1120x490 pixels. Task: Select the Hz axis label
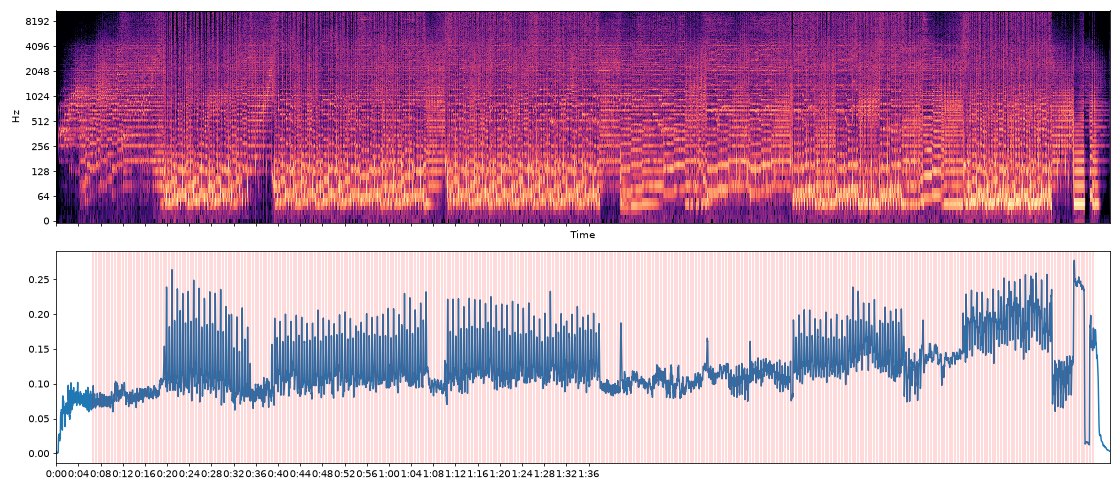(x=16, y=116)
